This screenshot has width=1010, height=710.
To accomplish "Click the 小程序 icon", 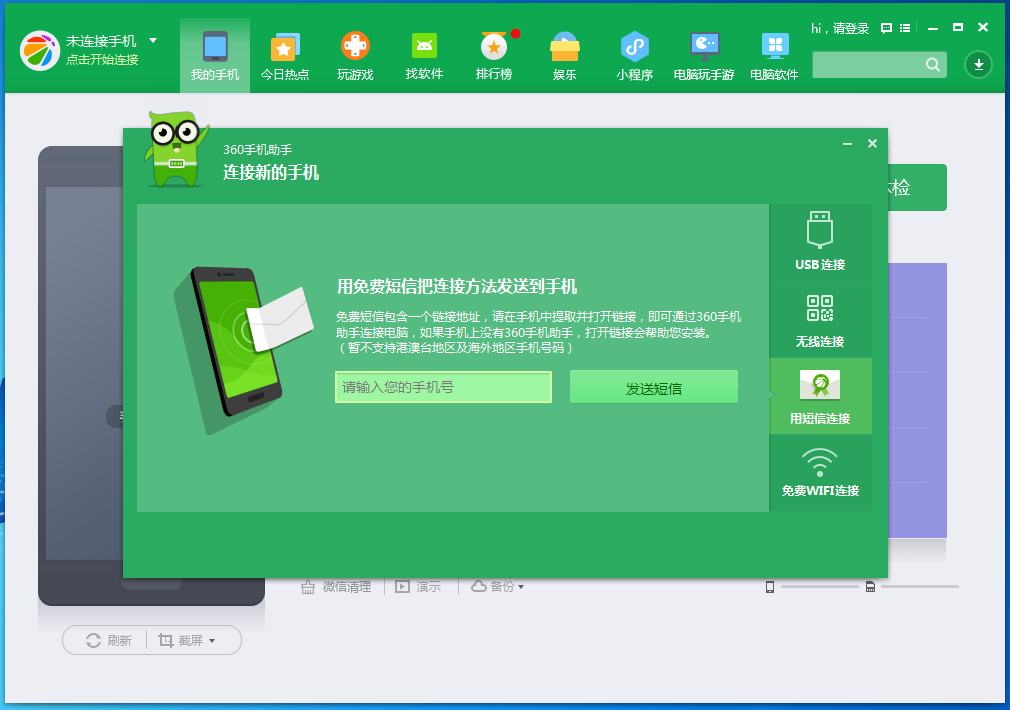I will pyautogui.click(x=633, y=55).
